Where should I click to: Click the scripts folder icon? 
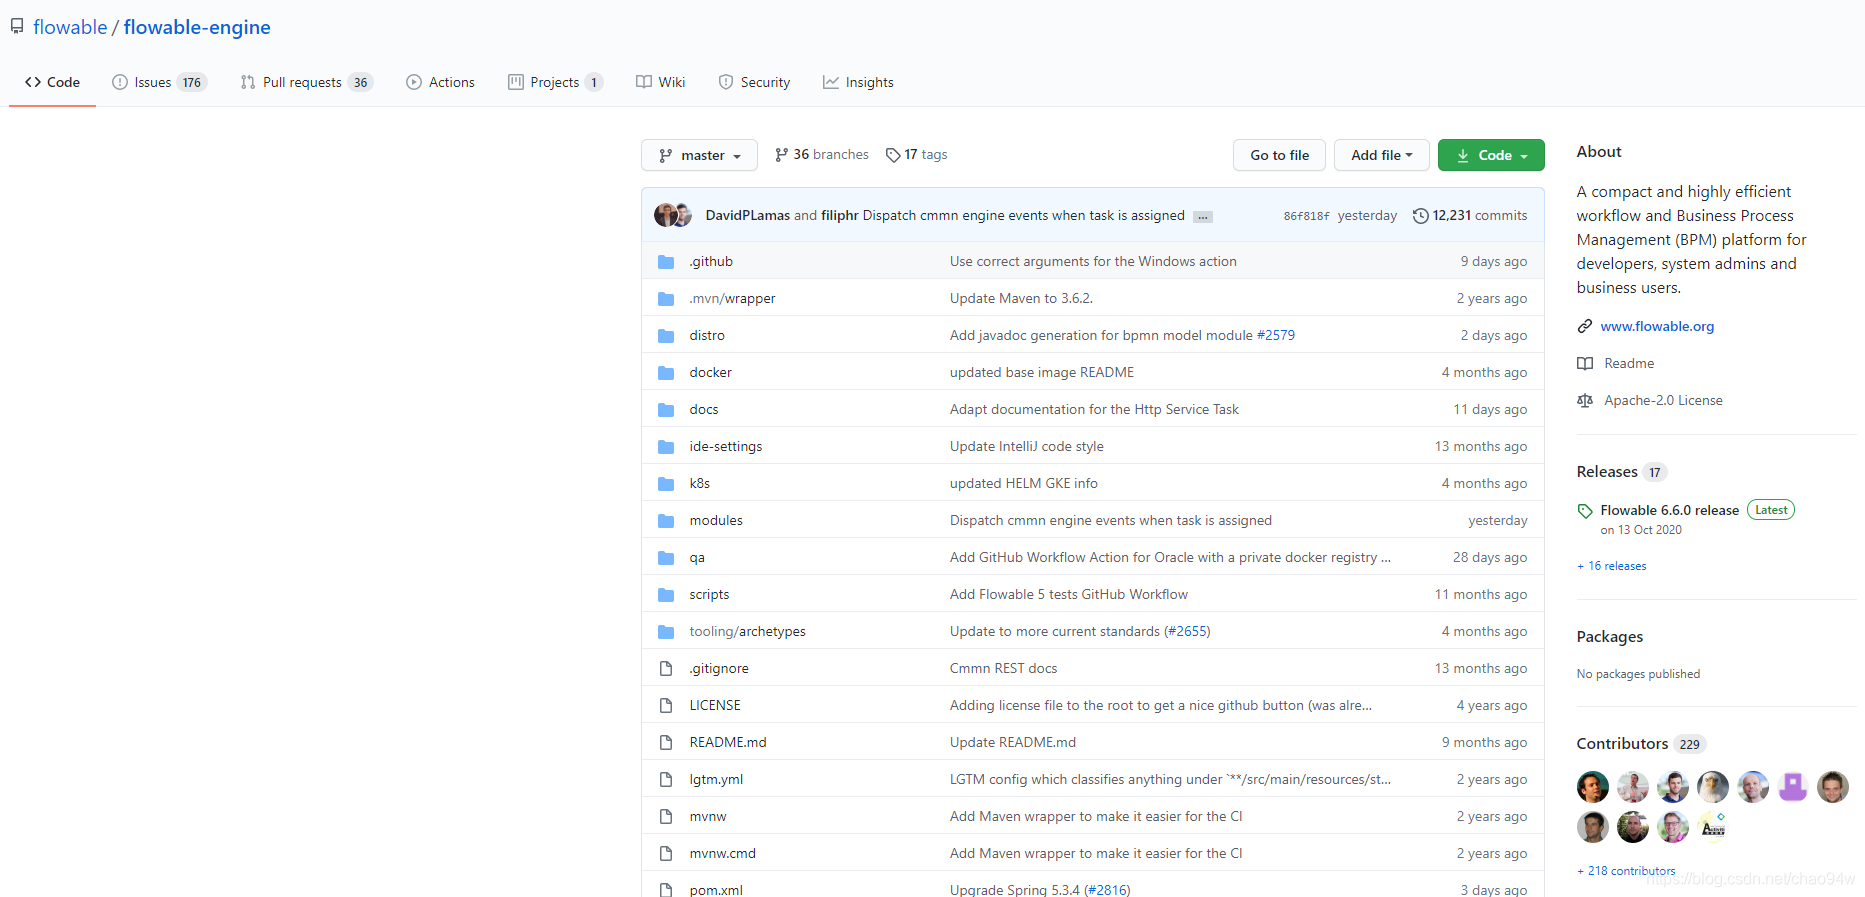(666, 595)
